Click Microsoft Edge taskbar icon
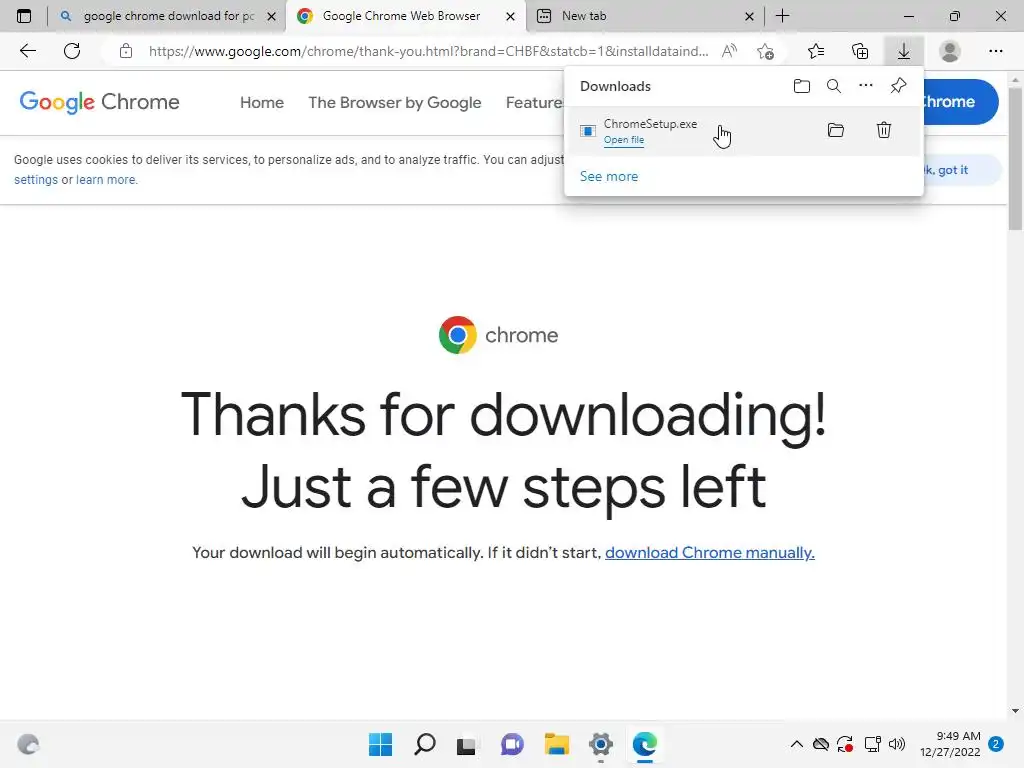 tap(645, 744)
